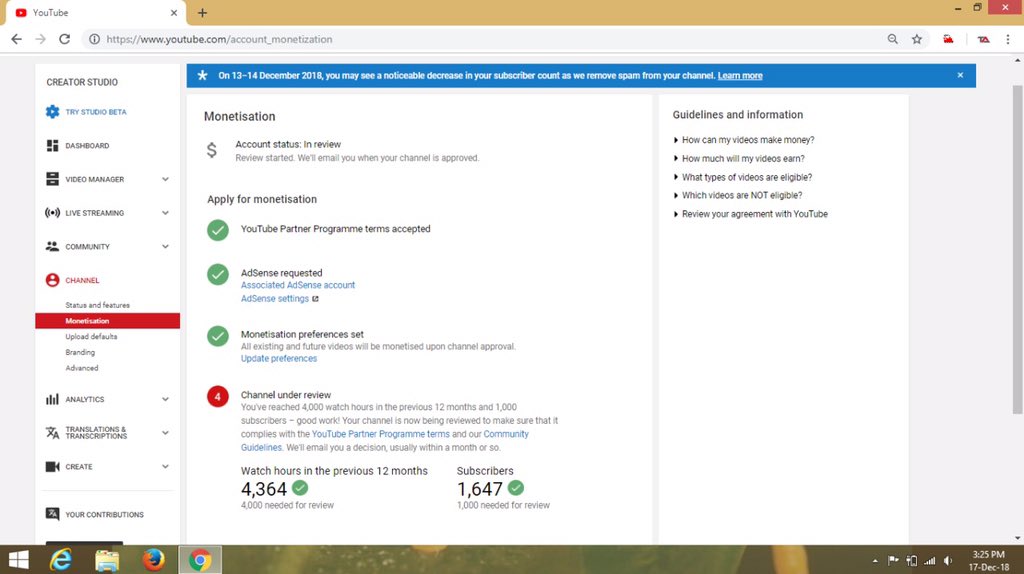Select the highlighted Monetisation menu item
The width and height of the screenshot is (1024, 574).
click(x=108, y=321)
